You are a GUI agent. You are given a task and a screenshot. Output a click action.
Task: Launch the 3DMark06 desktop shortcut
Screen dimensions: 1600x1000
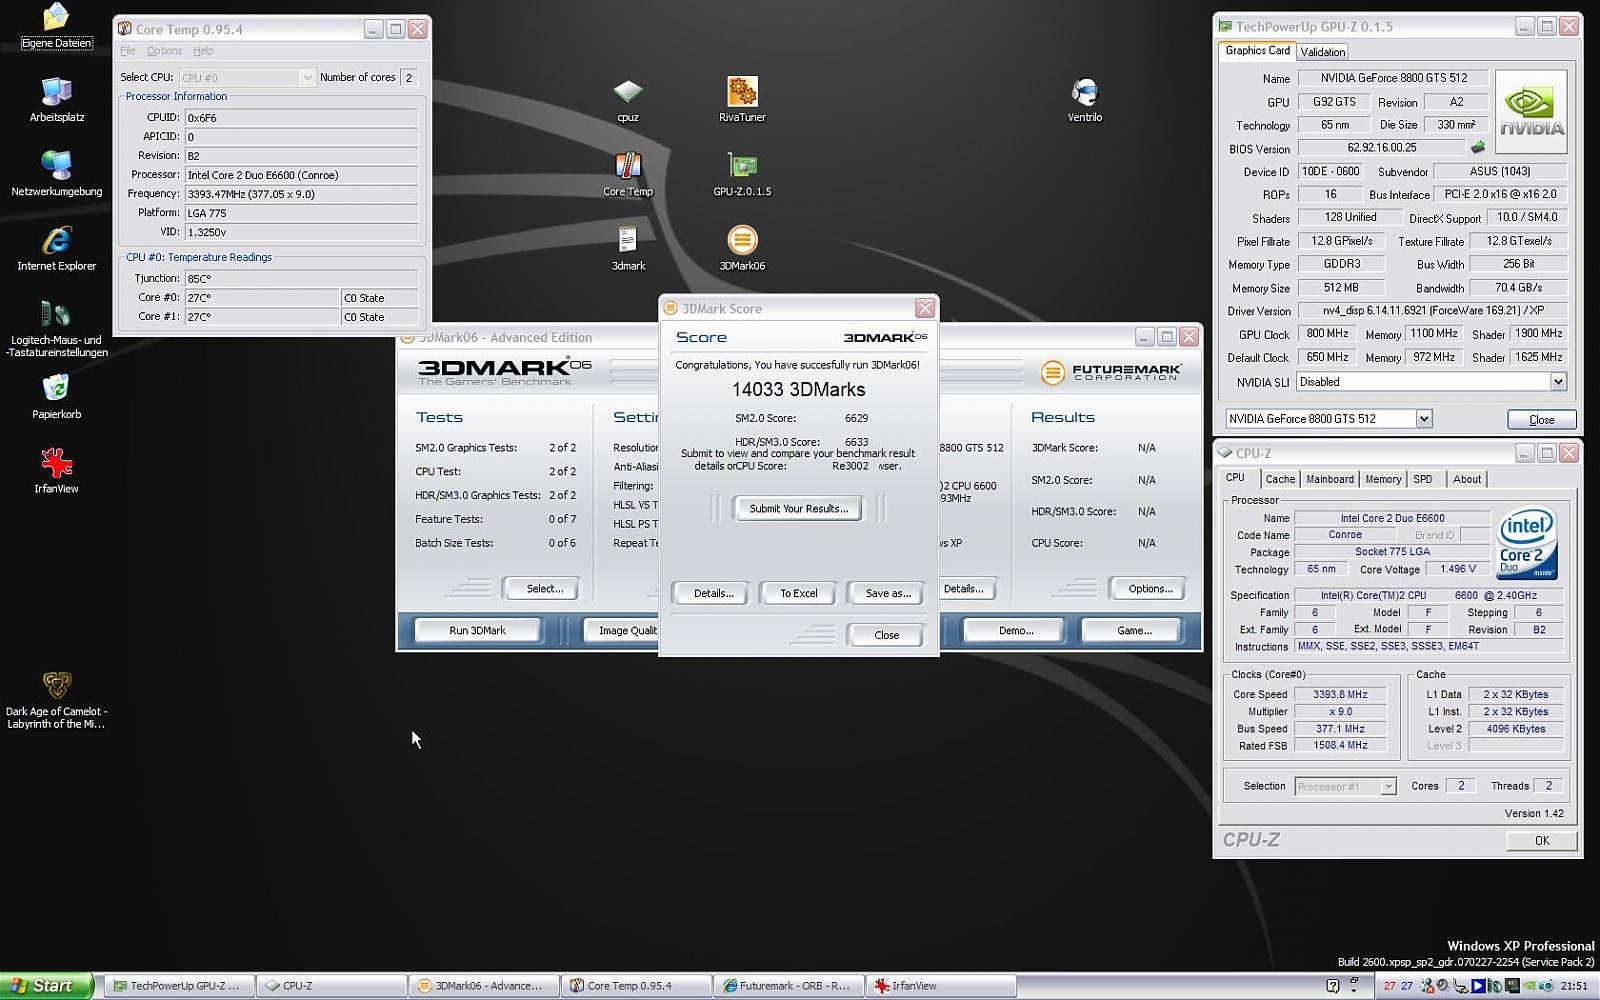742,248
